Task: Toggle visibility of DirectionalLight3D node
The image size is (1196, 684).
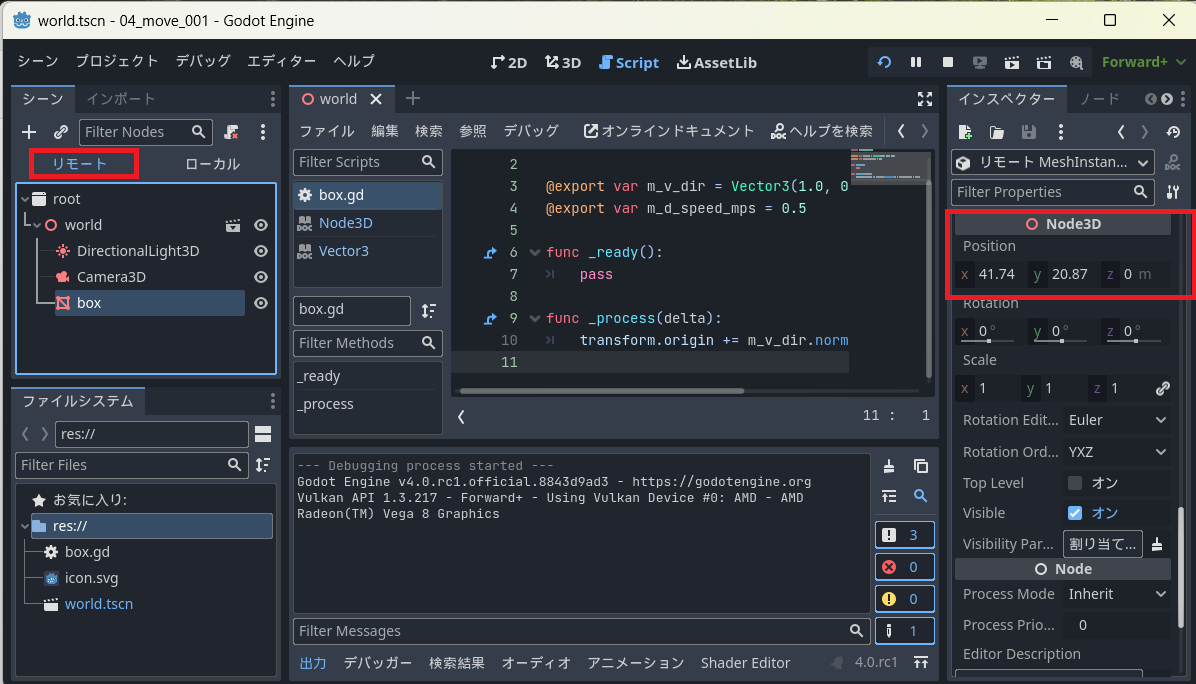Action: click(261, 251)
